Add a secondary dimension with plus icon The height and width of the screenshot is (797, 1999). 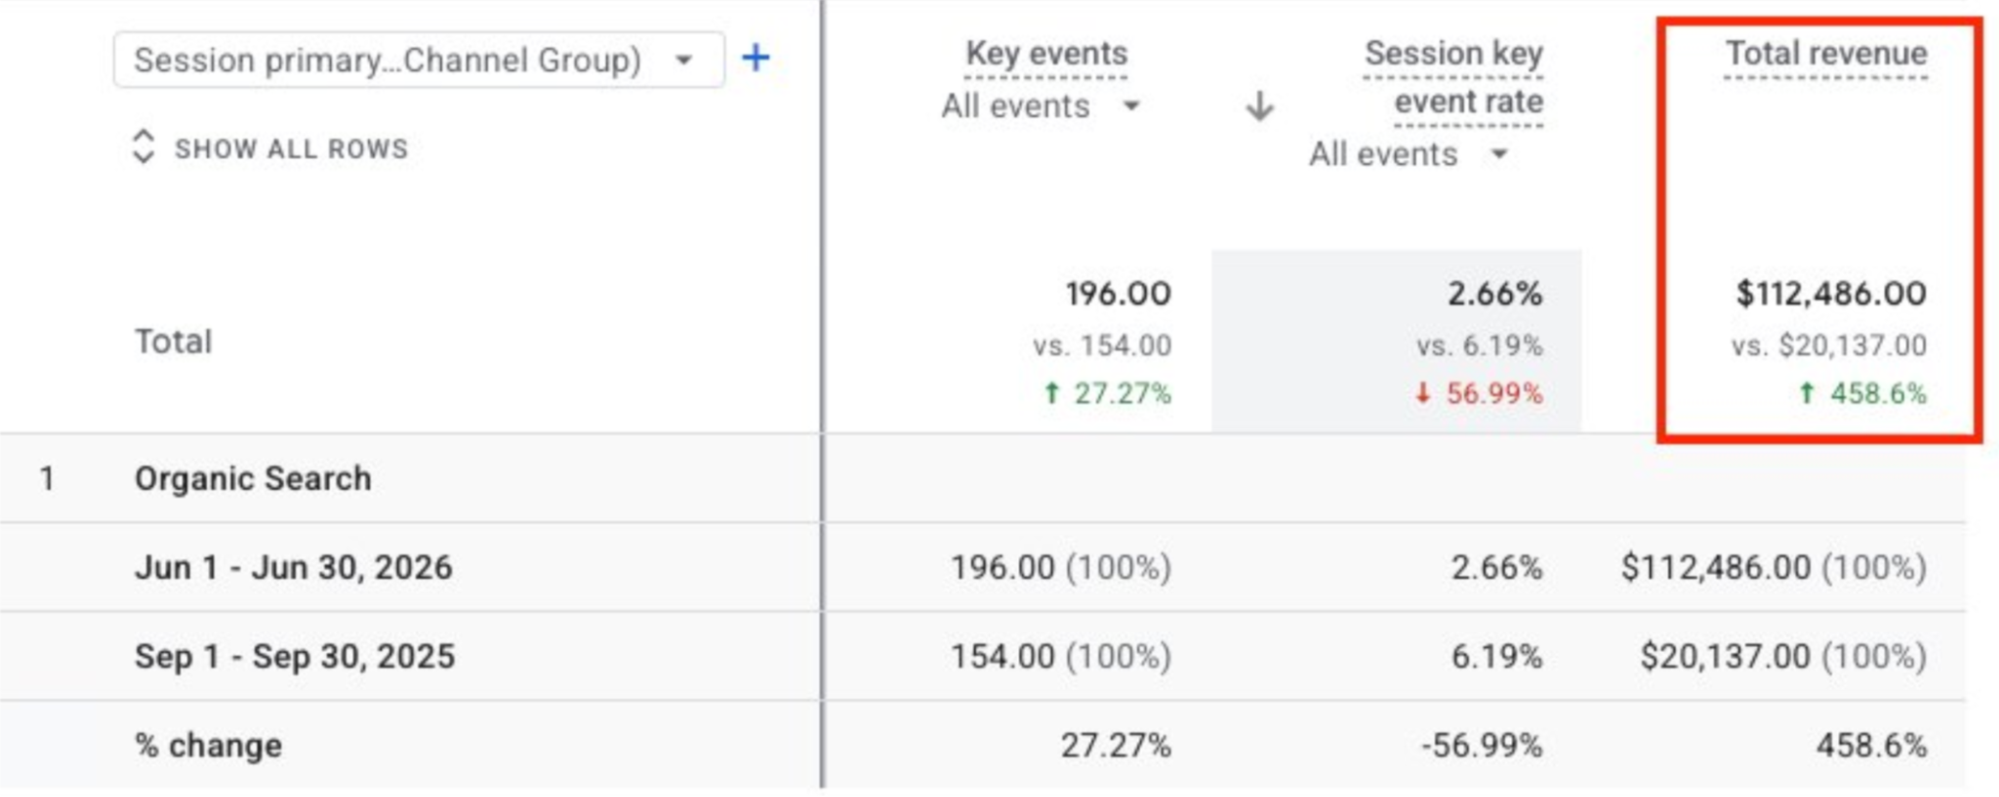click(x=756, y=58)
